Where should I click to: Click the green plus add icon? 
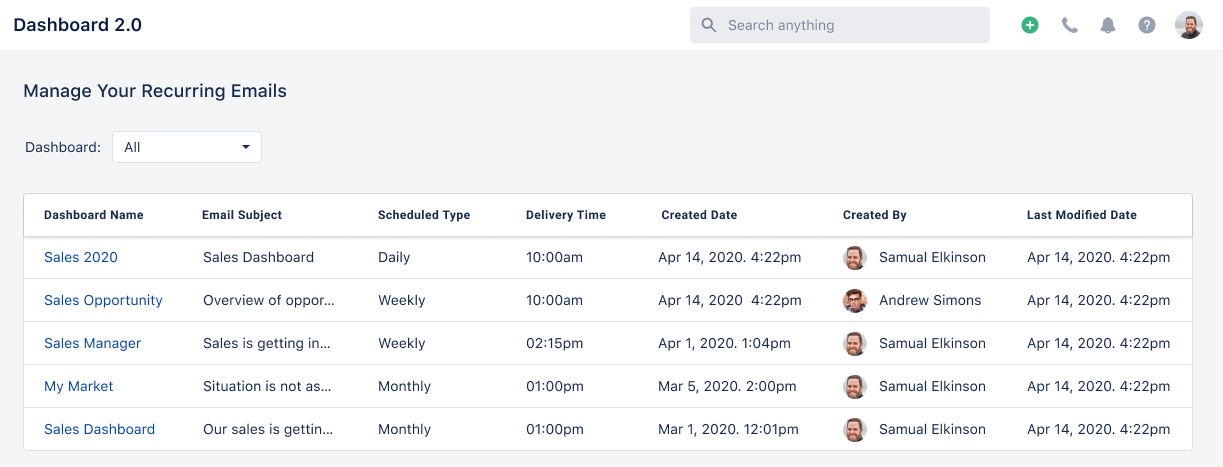point(1030,25)
